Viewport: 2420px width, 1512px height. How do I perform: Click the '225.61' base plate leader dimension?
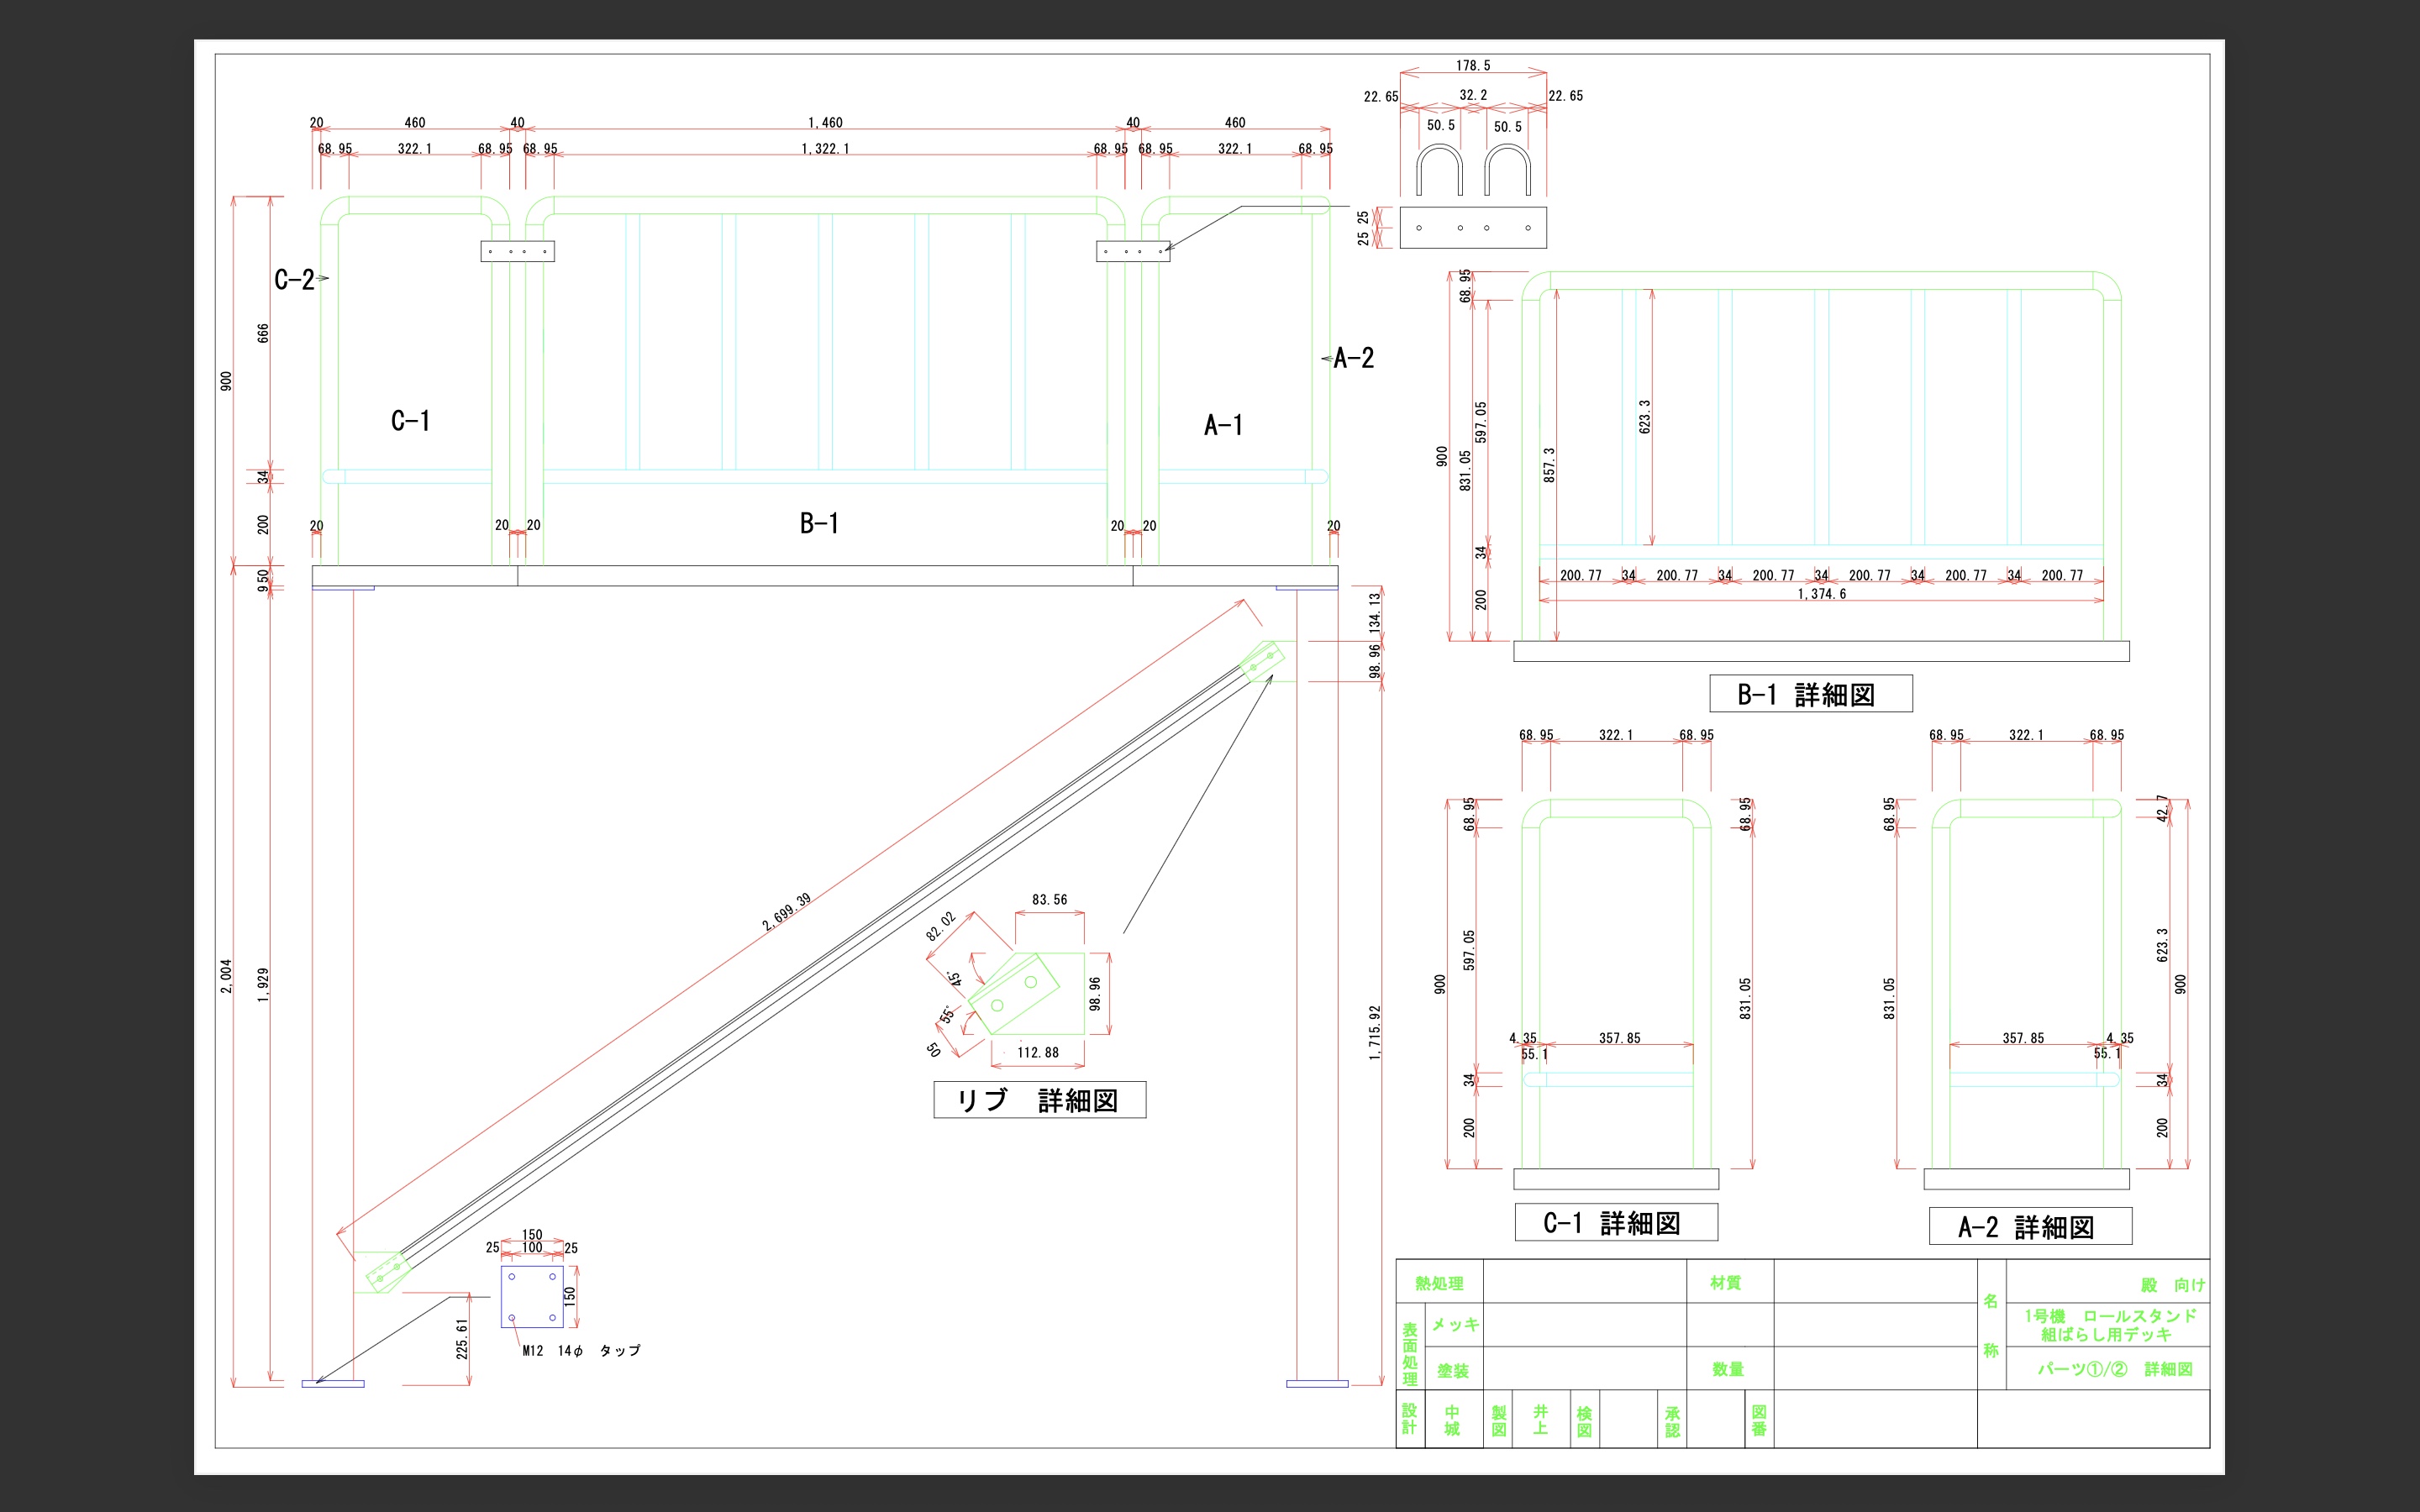tap(462, 1339)
